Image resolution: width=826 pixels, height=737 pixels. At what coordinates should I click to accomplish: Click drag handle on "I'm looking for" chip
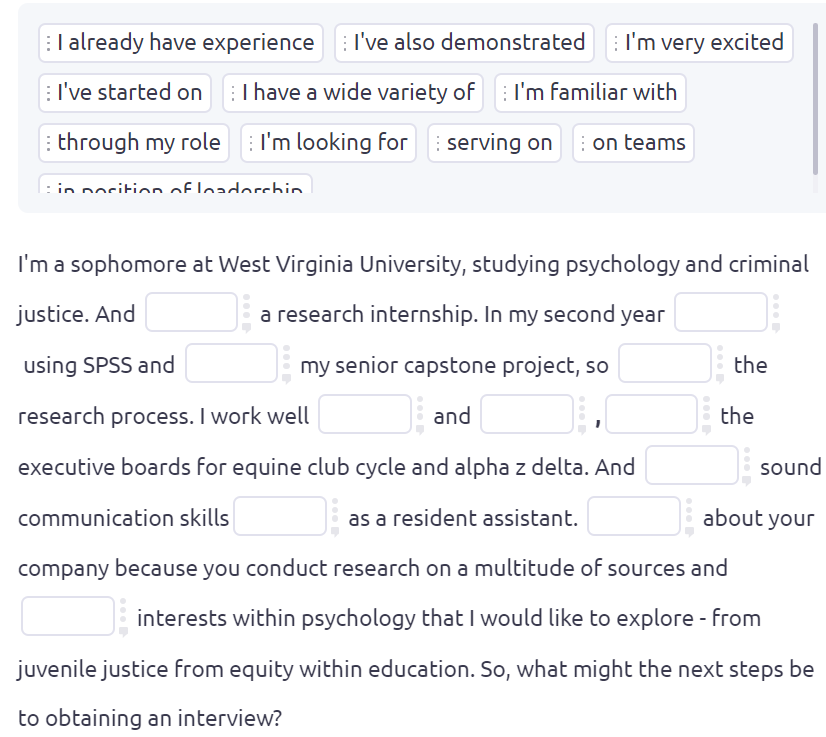[x=251, y=143]
